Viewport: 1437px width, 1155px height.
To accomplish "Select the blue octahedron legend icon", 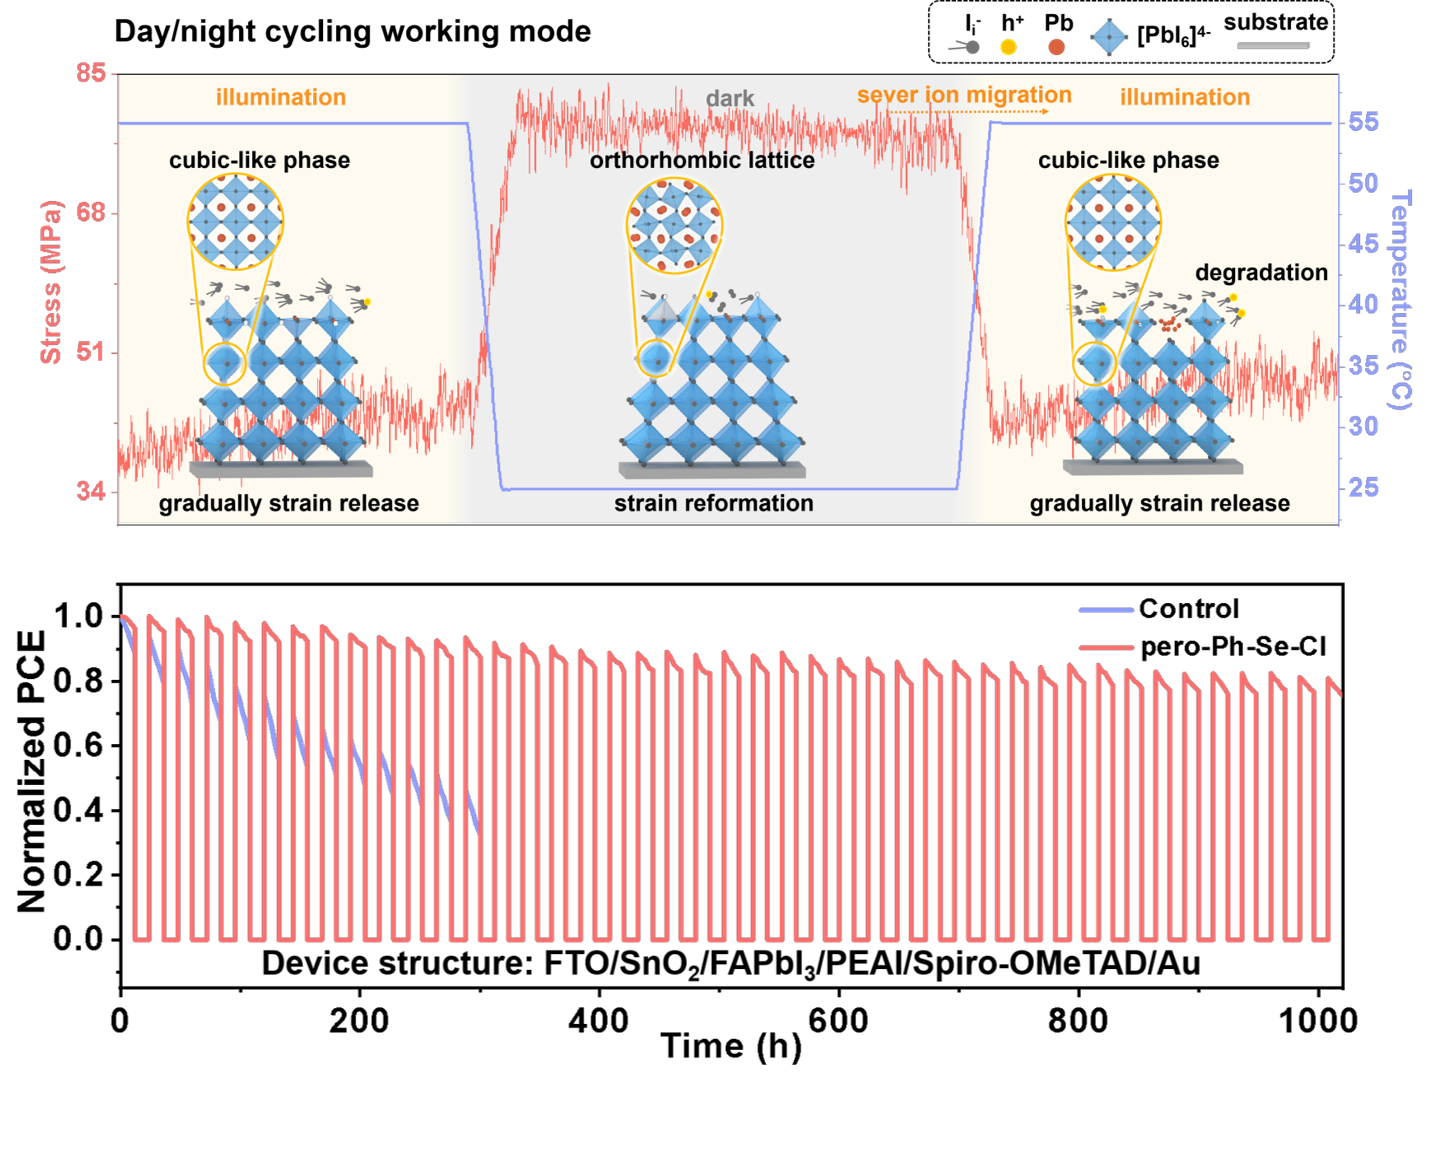I will pos(1108,38).
